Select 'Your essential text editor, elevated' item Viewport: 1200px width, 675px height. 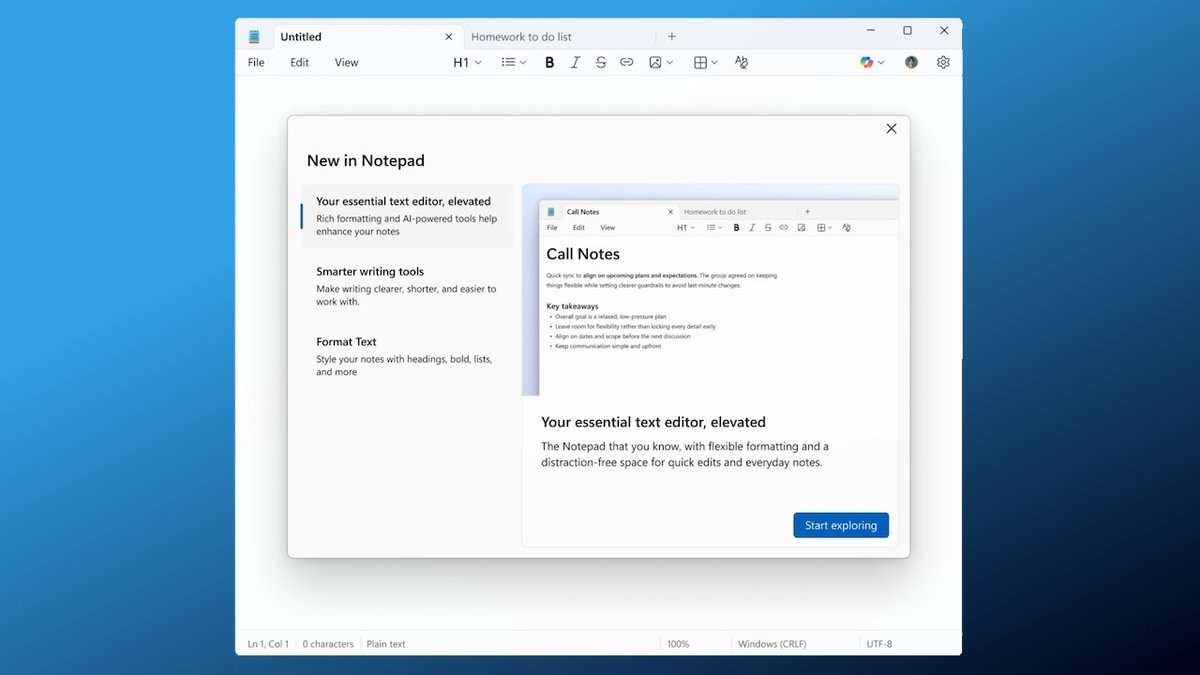[x=407, y=216]
